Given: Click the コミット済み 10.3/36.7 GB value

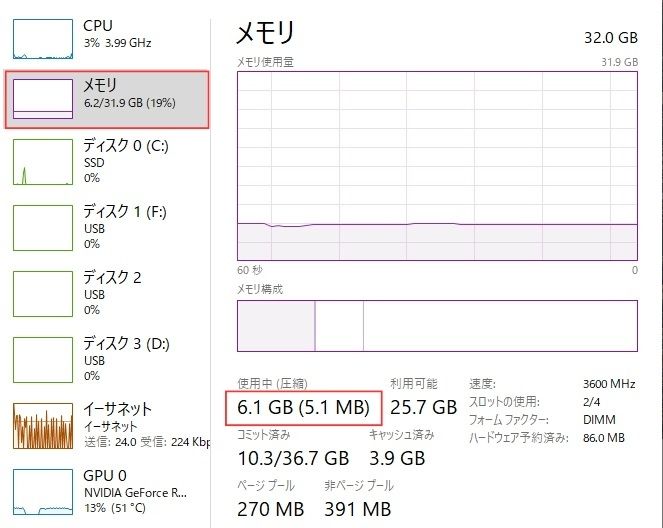Looking at the screenshot, I should click(x=293, y=458).
